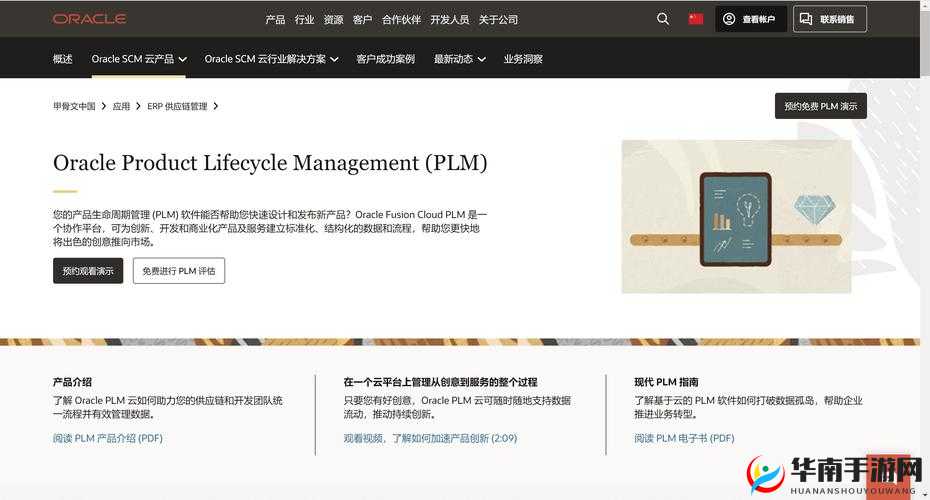
Task: Click the 联系销售 contact sales button
Action: tap(830, 19)
